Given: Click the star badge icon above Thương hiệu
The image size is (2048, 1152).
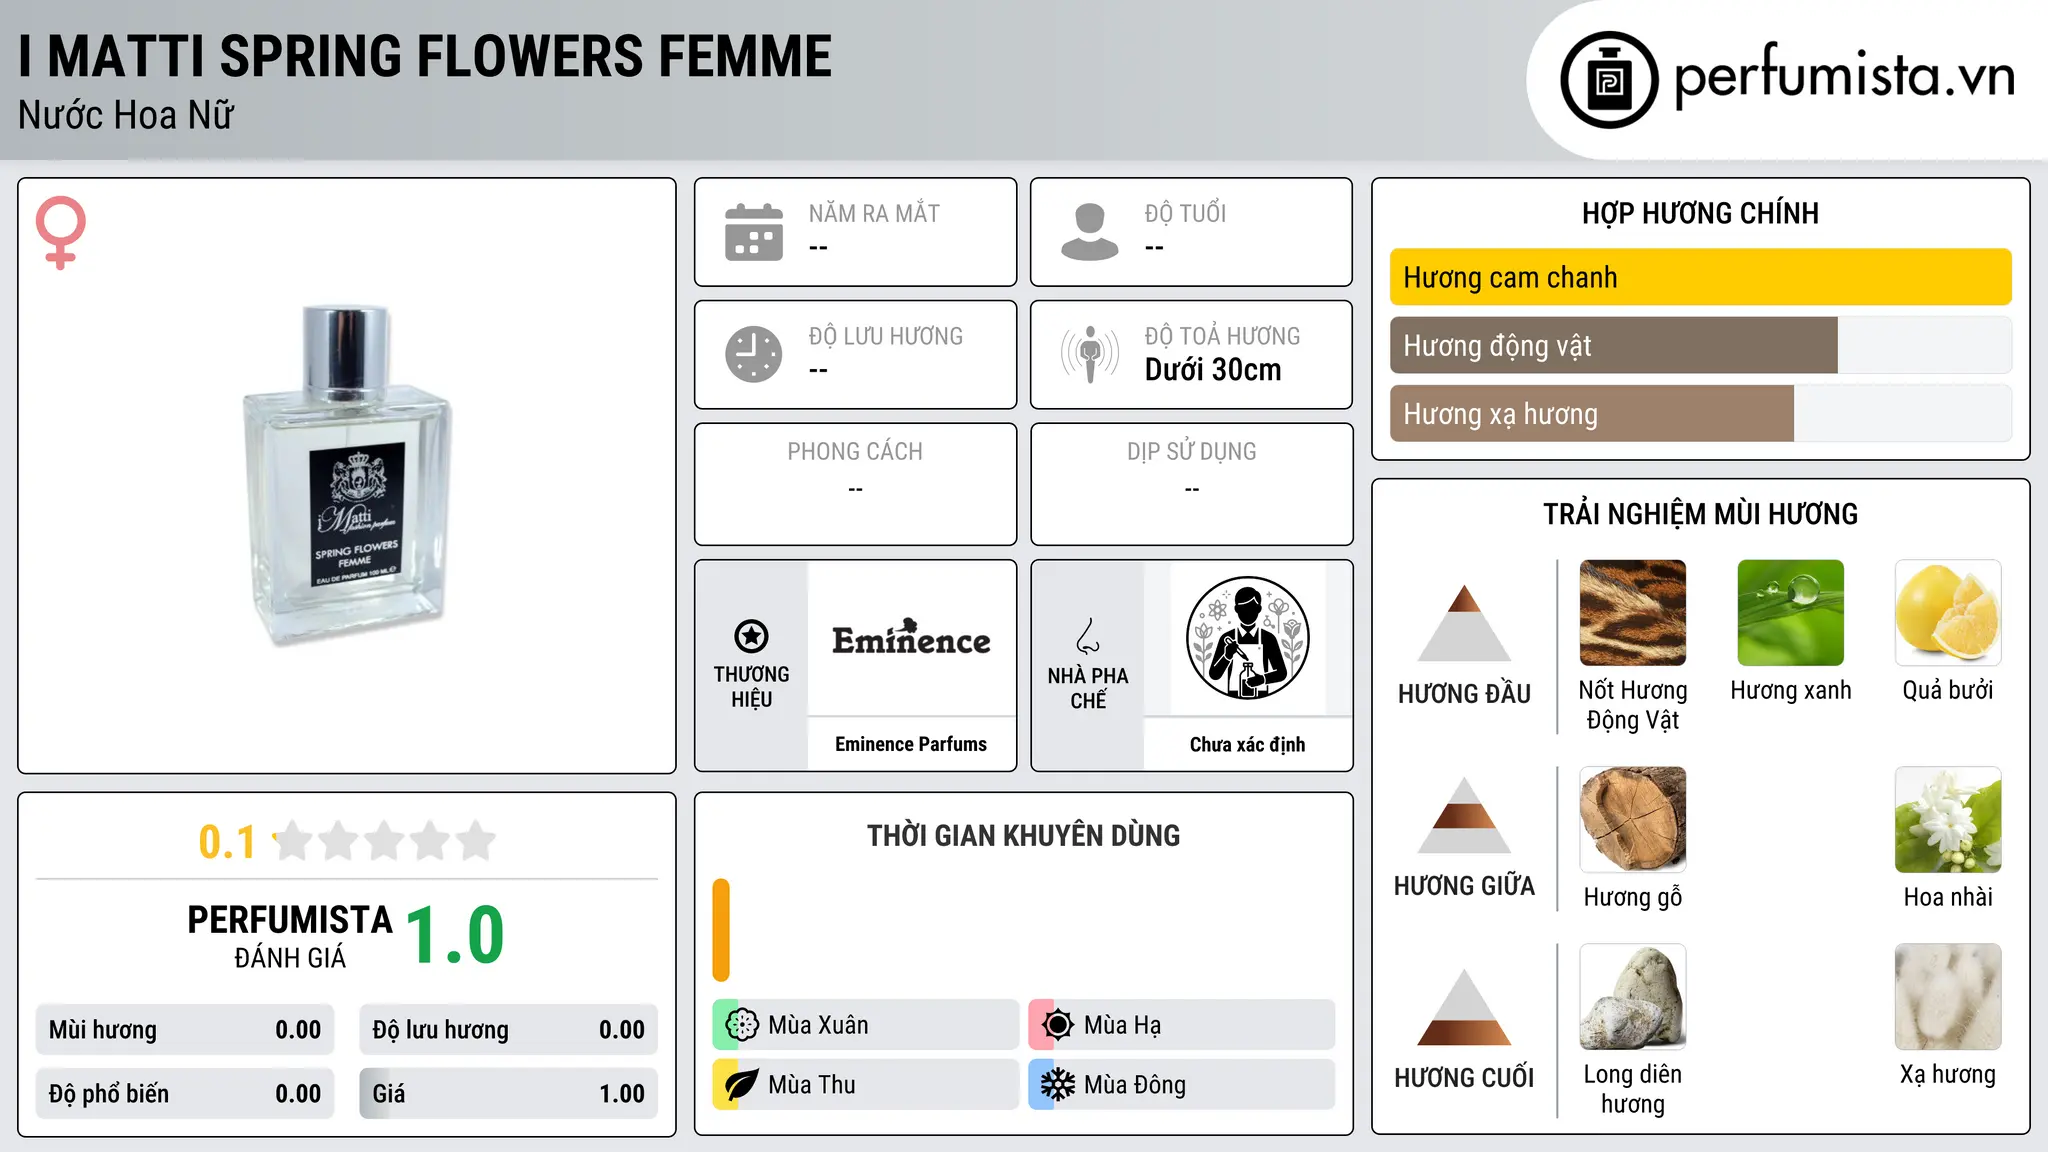Looking at the screenshot, I should 751,636.
